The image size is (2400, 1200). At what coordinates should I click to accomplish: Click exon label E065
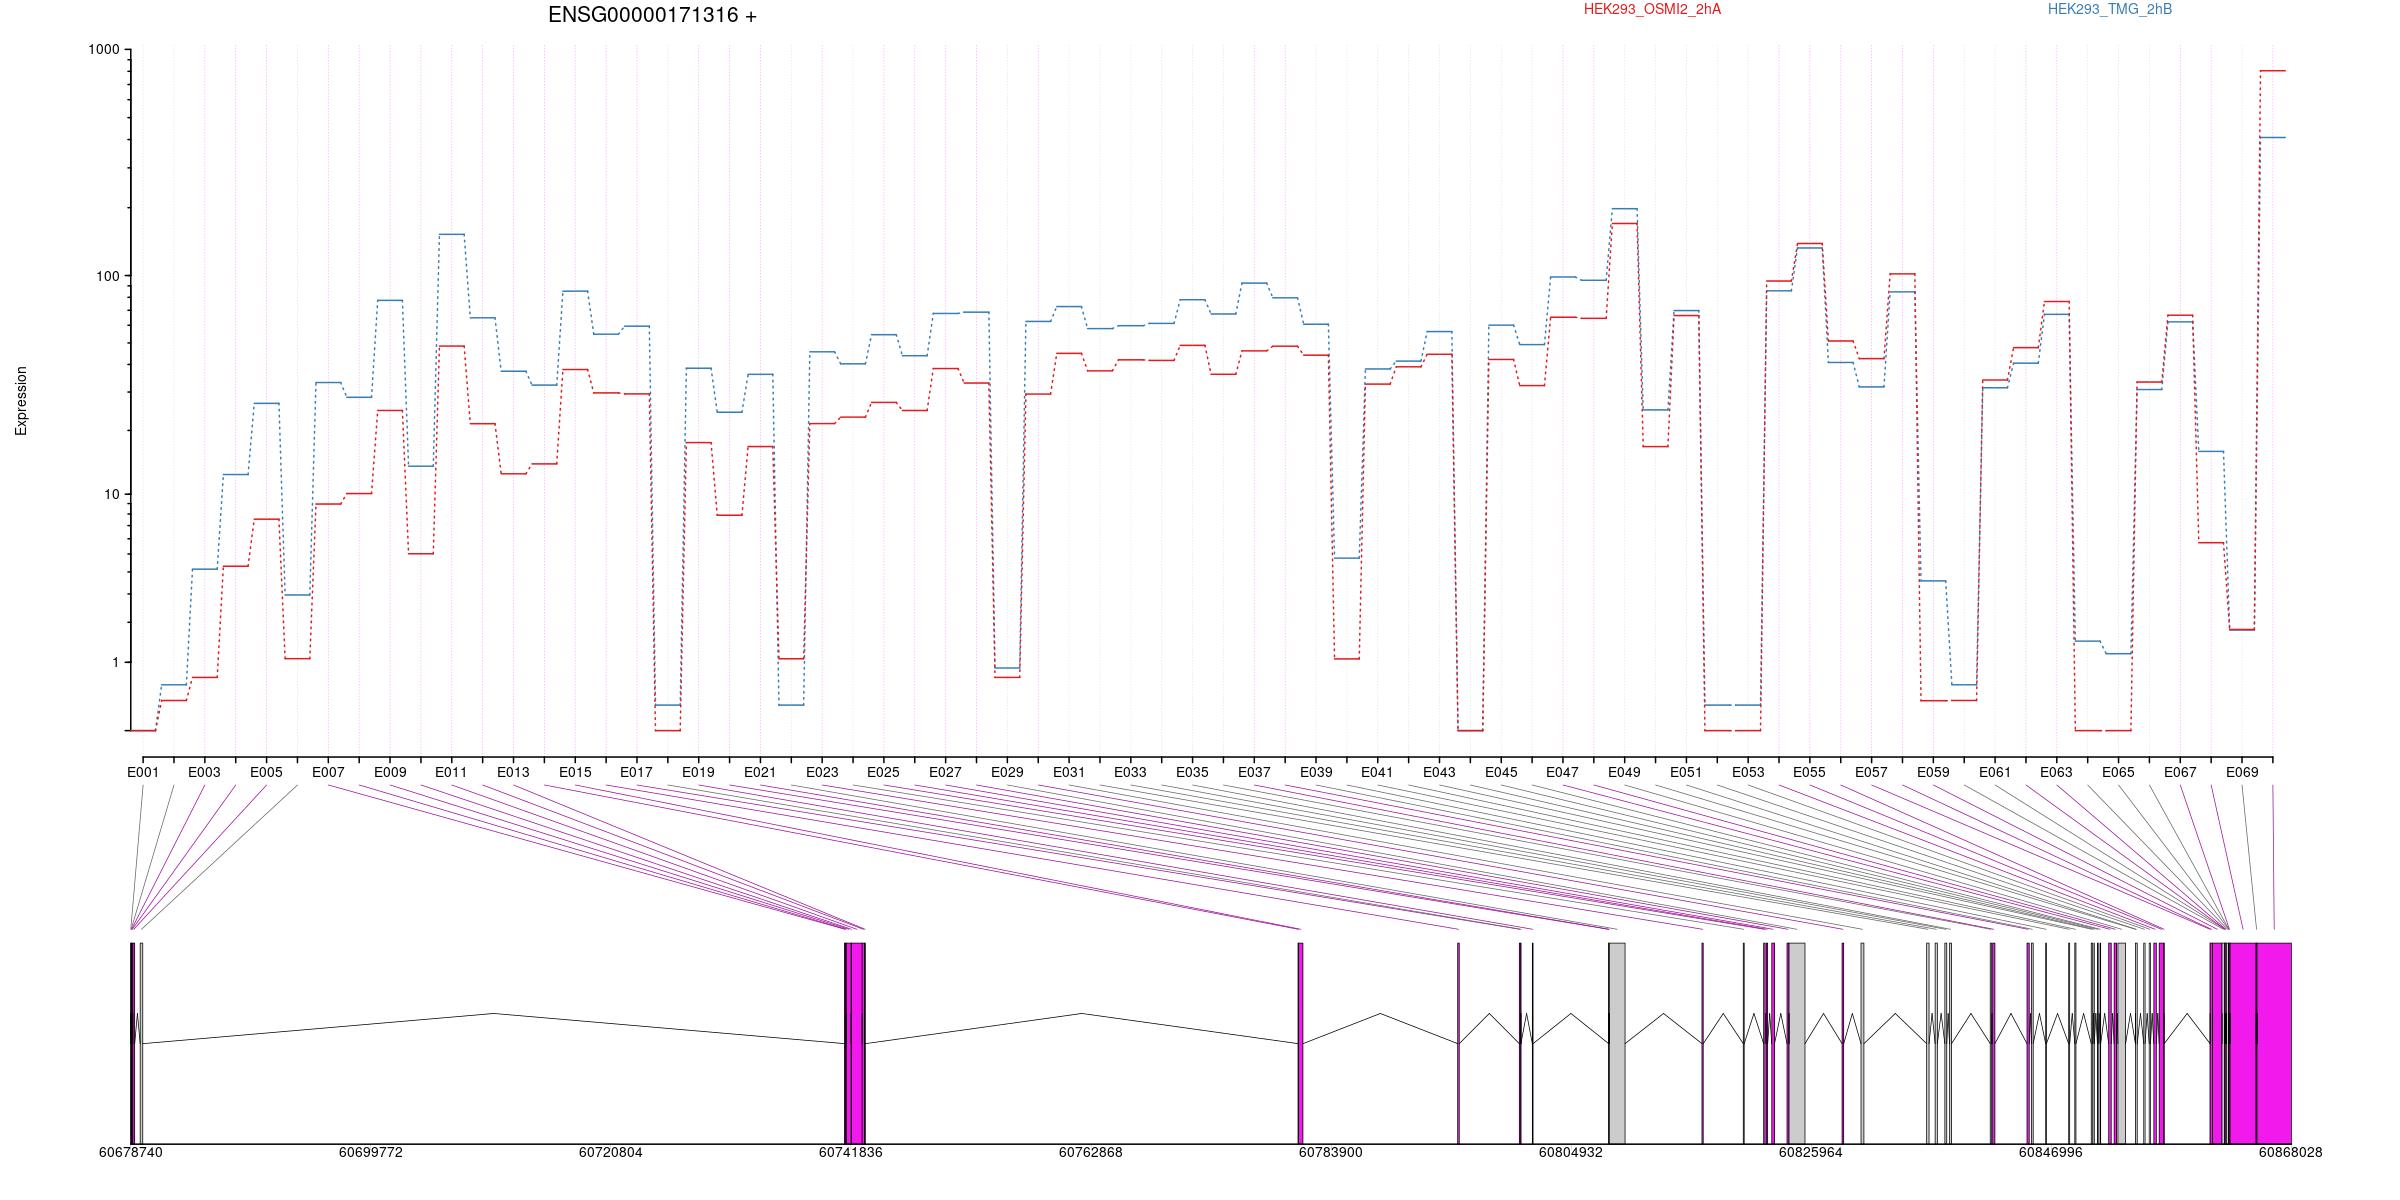tap(2118, 772)
